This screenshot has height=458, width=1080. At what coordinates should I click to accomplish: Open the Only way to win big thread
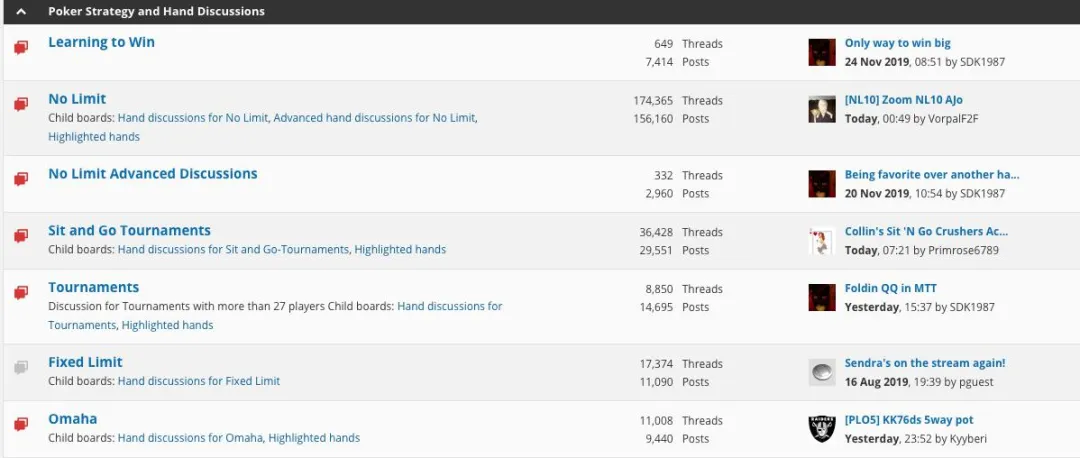(897, 43)
